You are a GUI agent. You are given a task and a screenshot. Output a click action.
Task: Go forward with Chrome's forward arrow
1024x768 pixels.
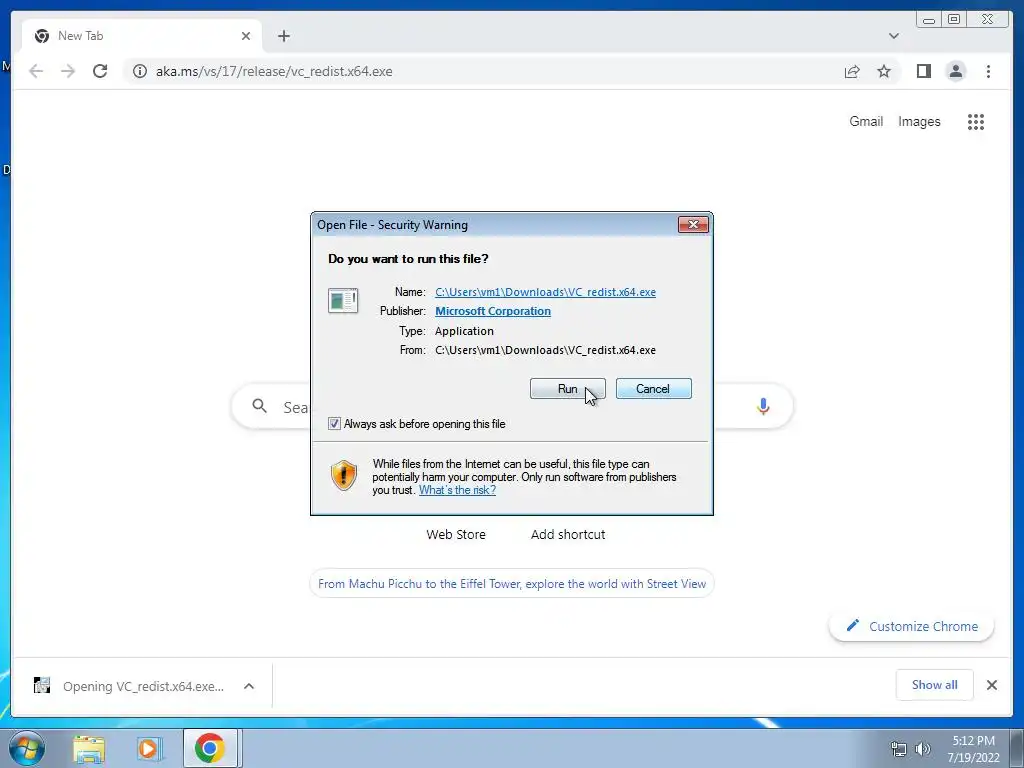[x=68, y=71]
